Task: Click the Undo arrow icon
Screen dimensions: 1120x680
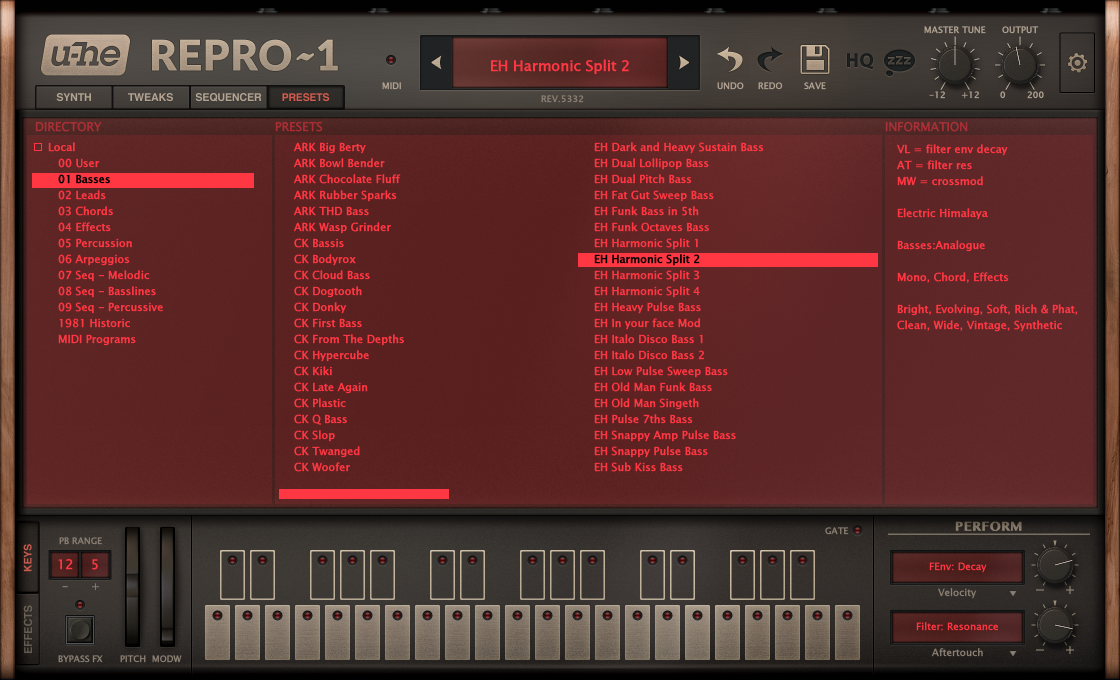Action: click(730, 60)
